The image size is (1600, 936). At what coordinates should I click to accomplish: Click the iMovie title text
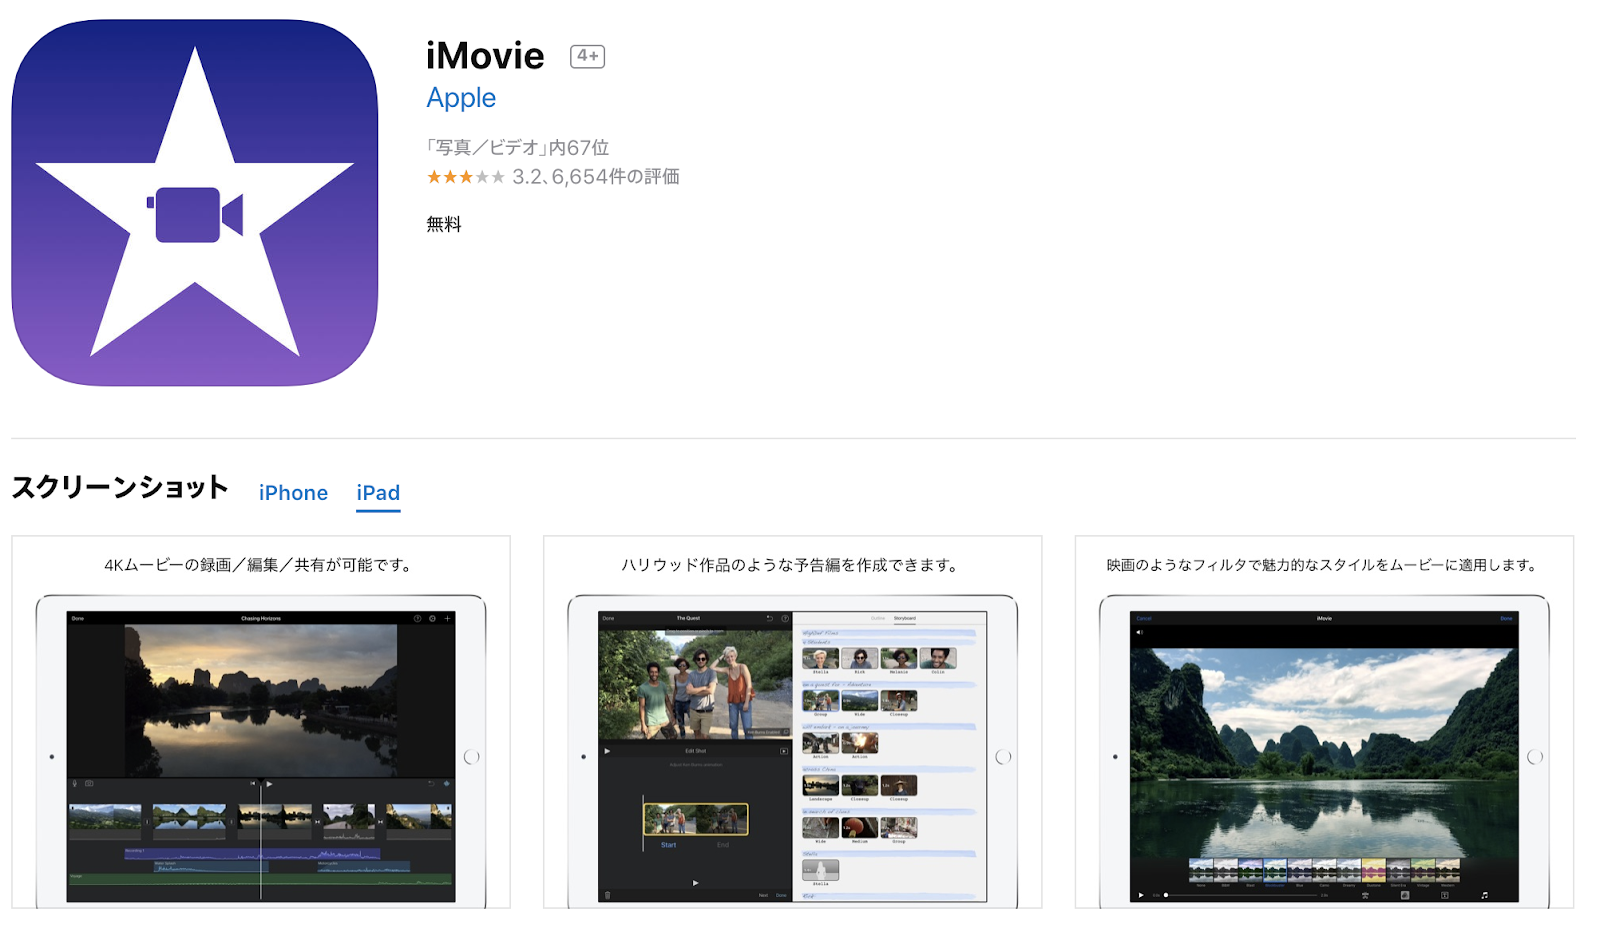pos(485,56)
